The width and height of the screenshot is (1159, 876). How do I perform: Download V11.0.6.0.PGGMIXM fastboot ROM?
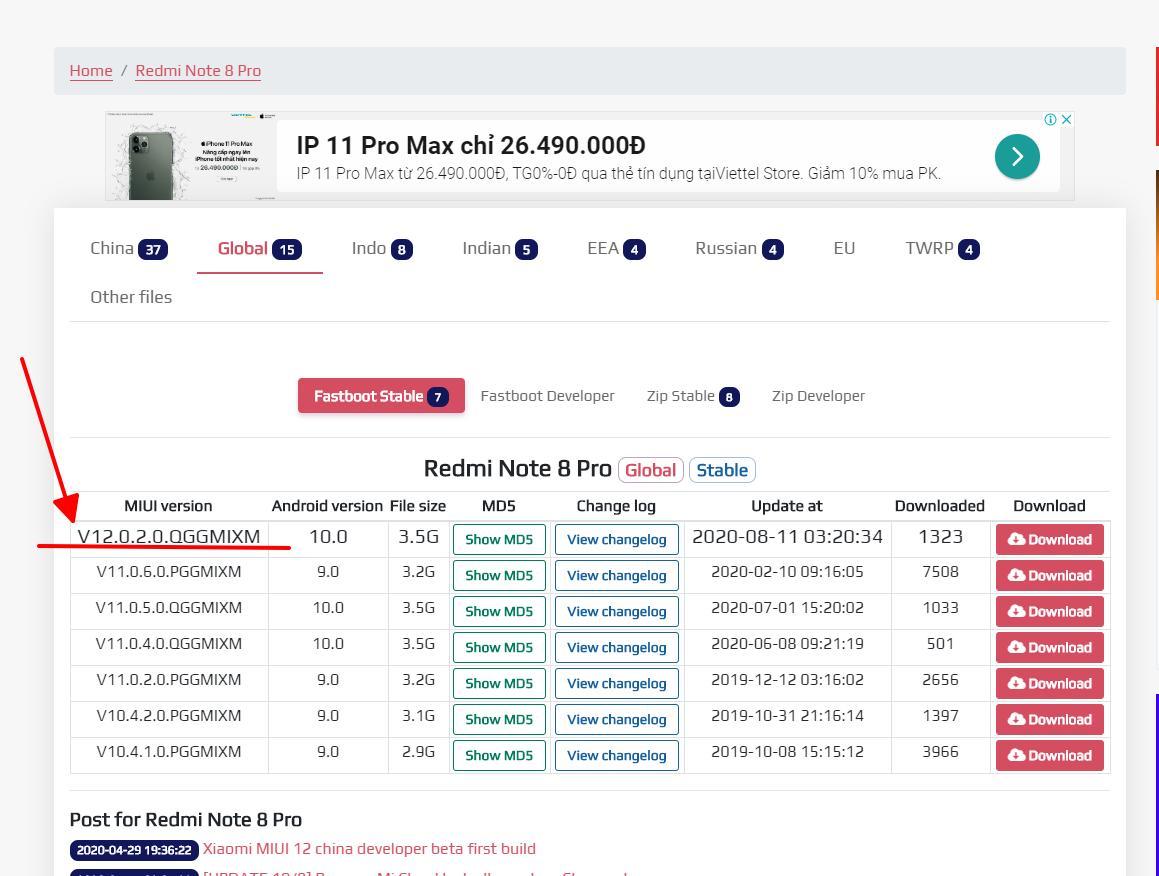point(1050,575)
